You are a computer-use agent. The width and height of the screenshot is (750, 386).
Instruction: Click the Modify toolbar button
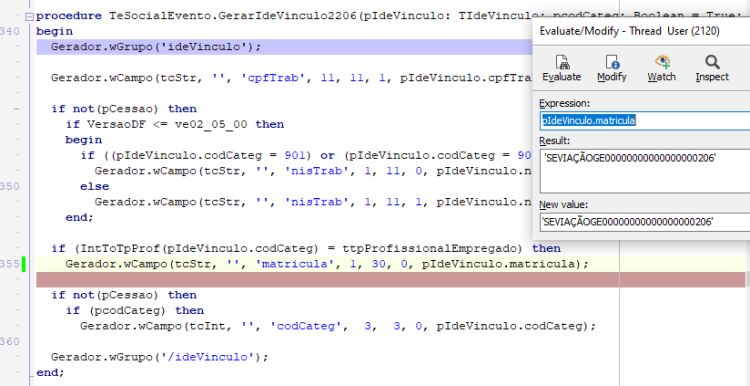[612, 68]
